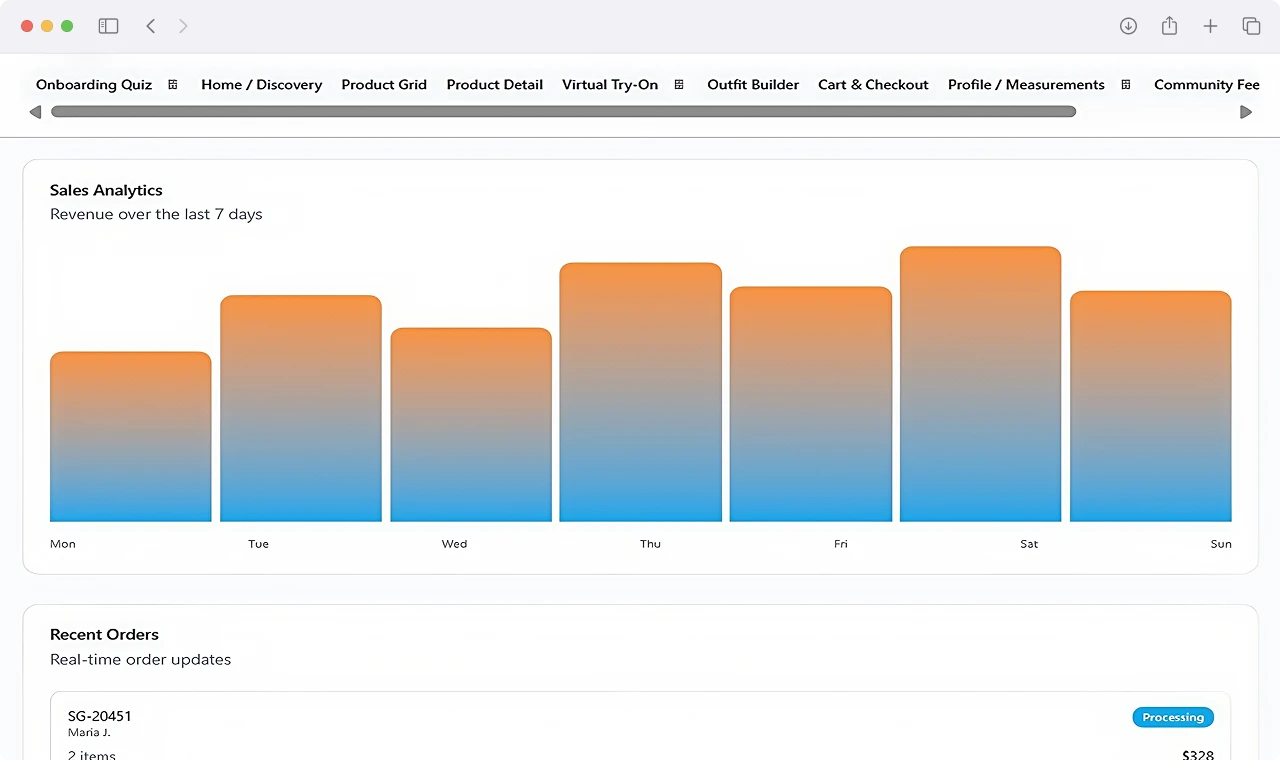Image resolution: width=1280 pixels, height=760 pixels.
Task: Click the Wednesday revenue bar
Action: [x=471, y=425]
